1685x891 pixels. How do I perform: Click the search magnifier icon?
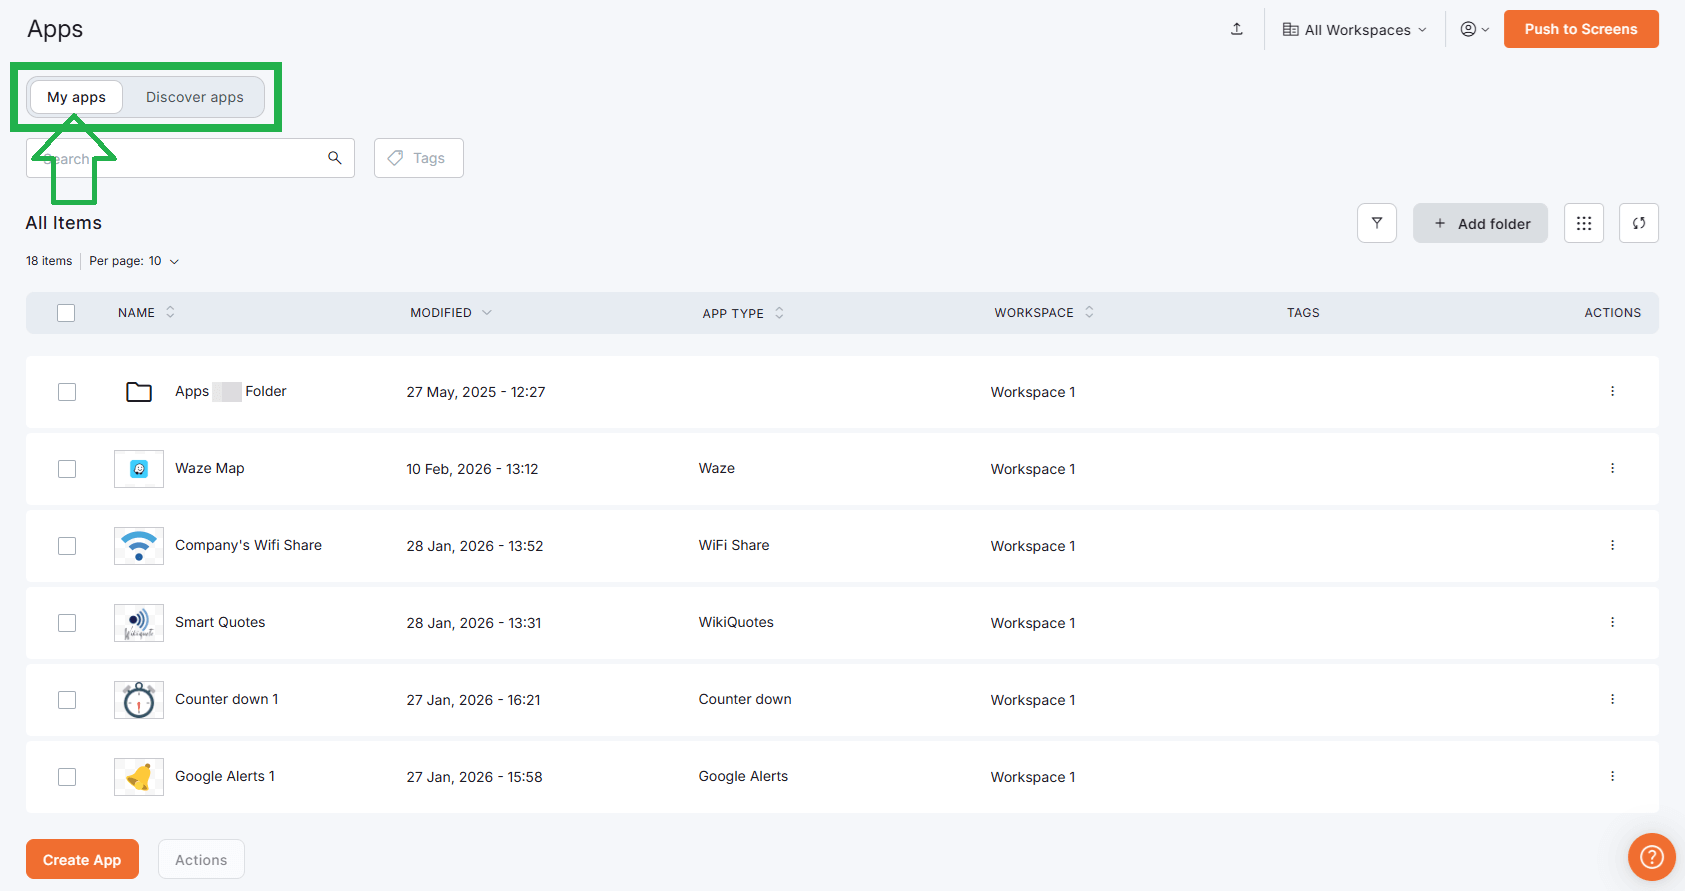335,158
